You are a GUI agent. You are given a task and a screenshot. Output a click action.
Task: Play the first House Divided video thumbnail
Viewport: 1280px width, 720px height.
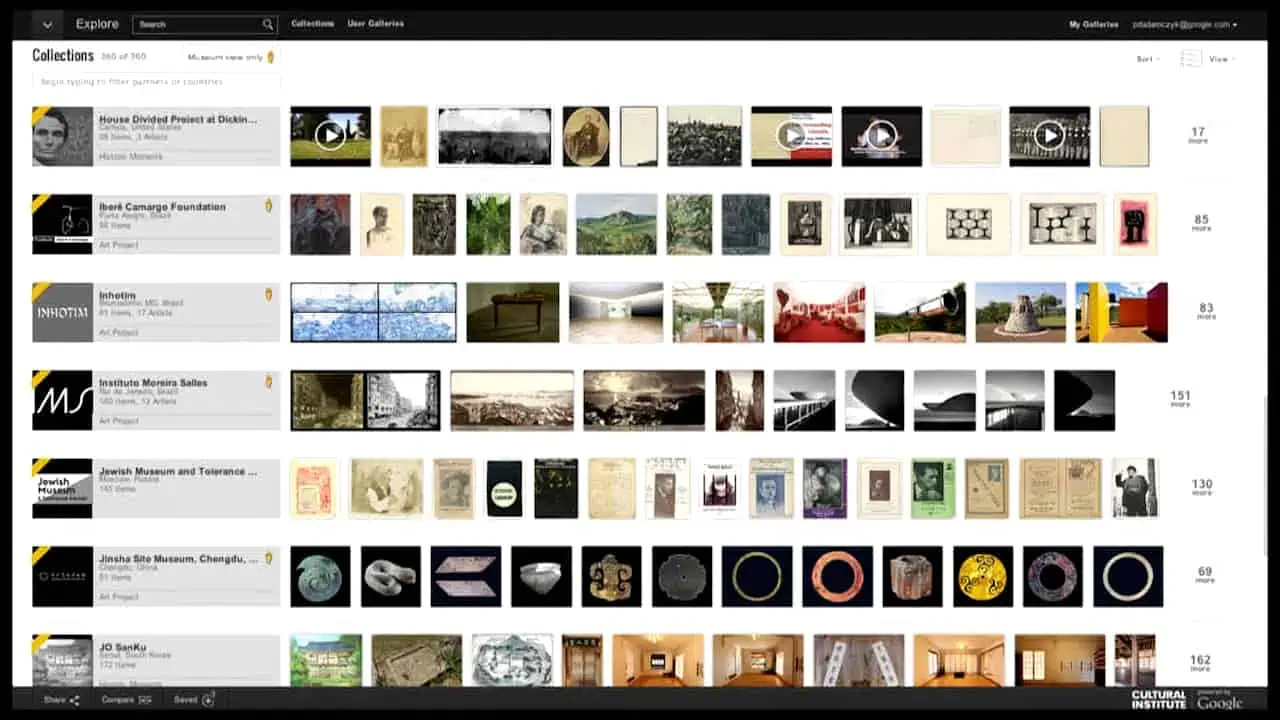(x=330, y=136)
